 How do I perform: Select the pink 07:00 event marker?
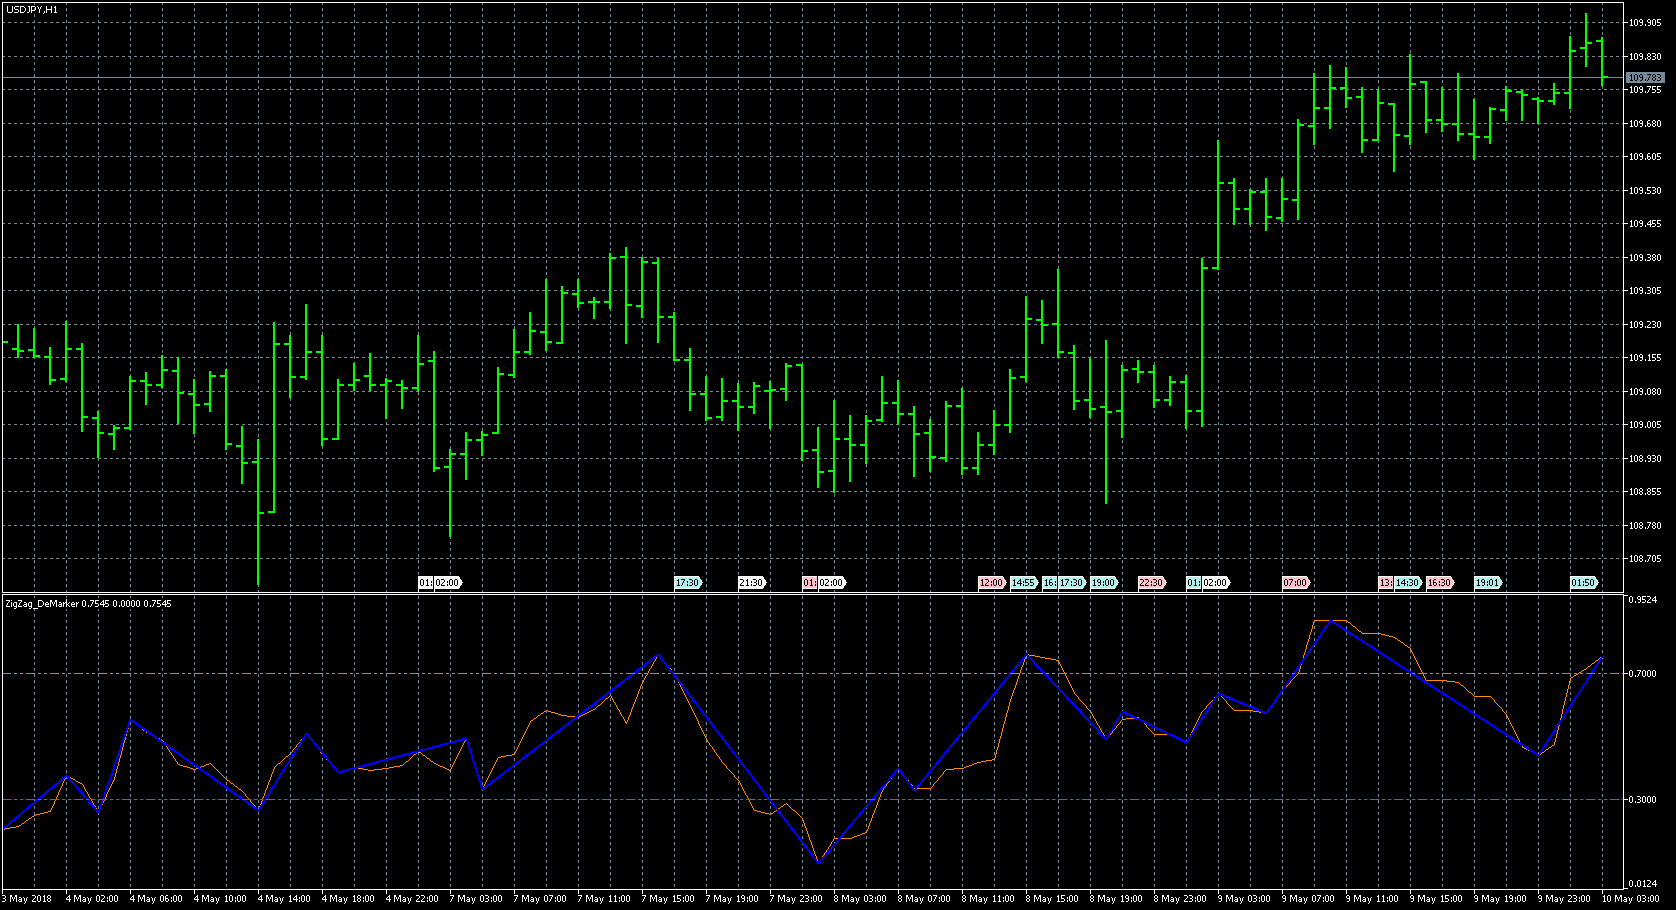(x=1295, y=583)
